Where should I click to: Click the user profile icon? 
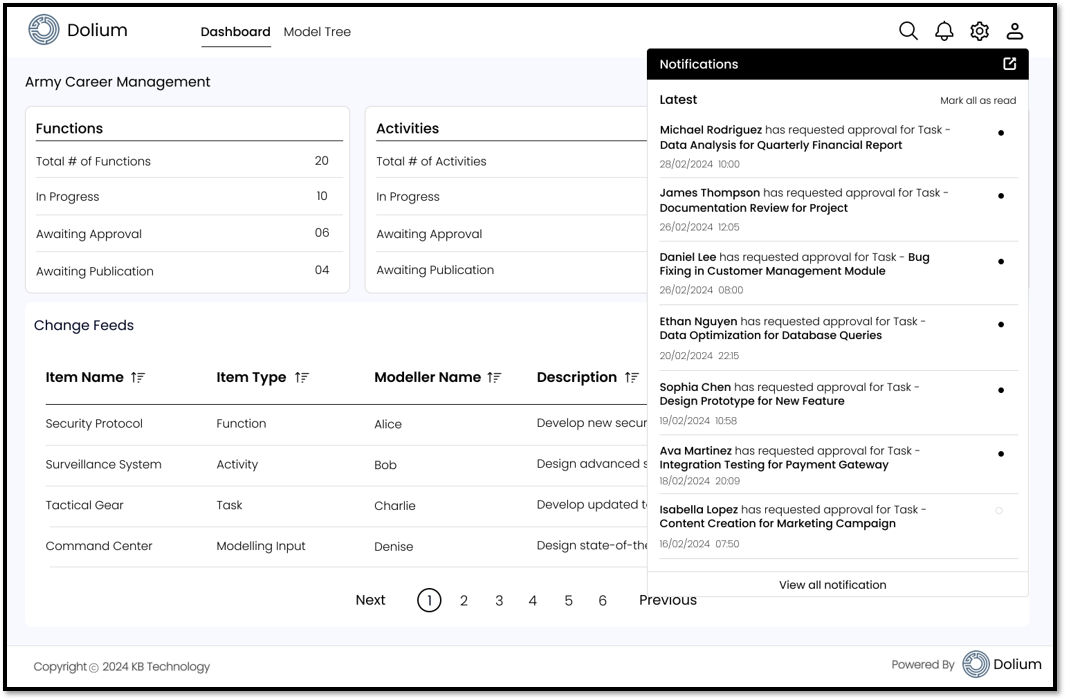coord(1015,31)
